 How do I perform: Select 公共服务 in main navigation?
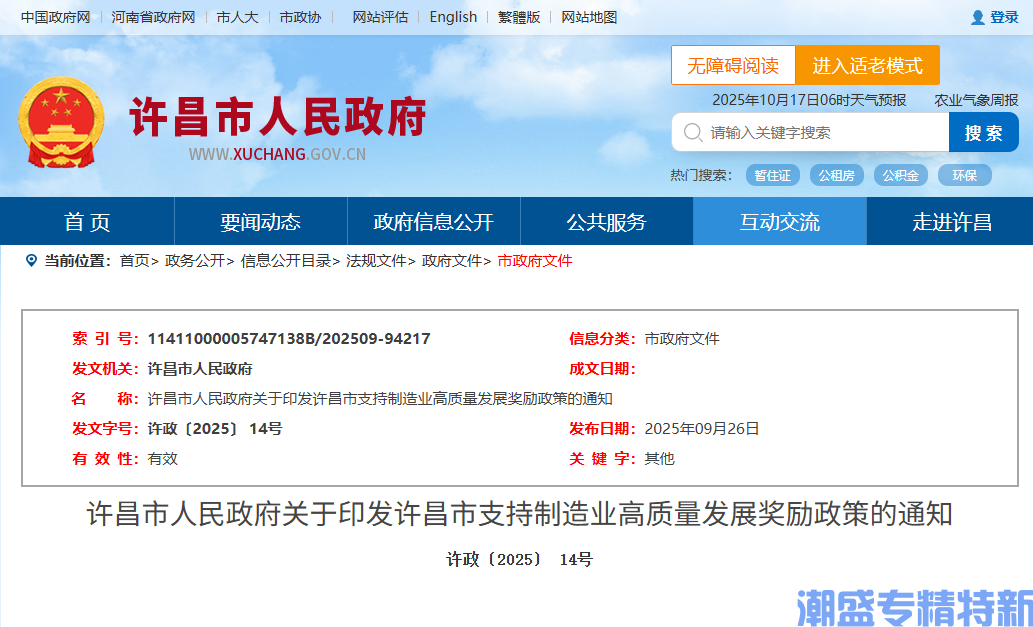606,222
